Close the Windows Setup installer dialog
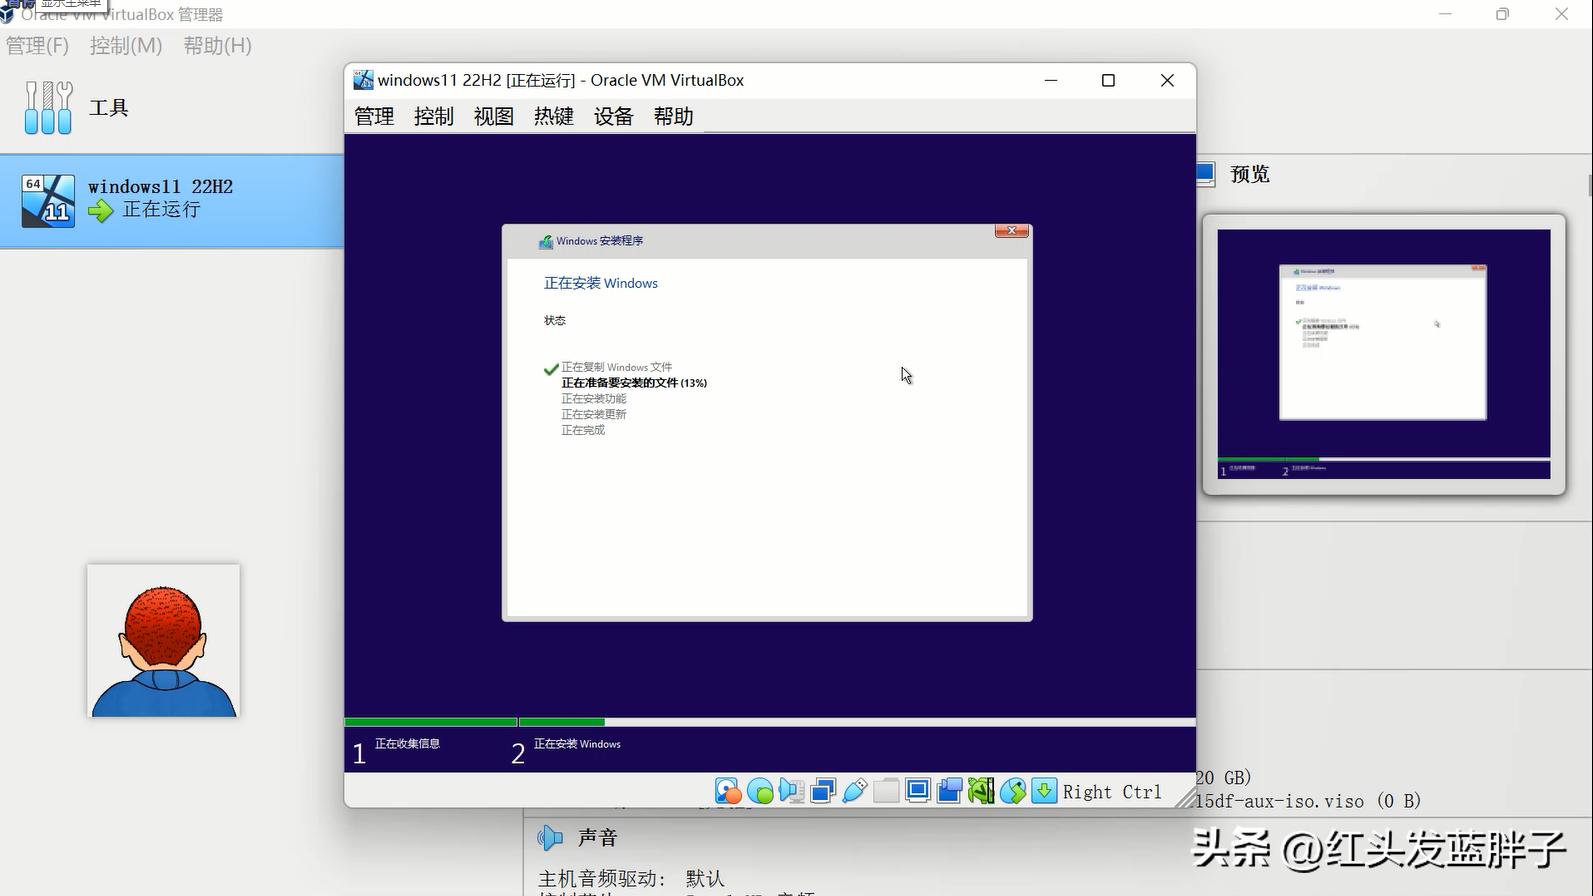 point(1012,231)
